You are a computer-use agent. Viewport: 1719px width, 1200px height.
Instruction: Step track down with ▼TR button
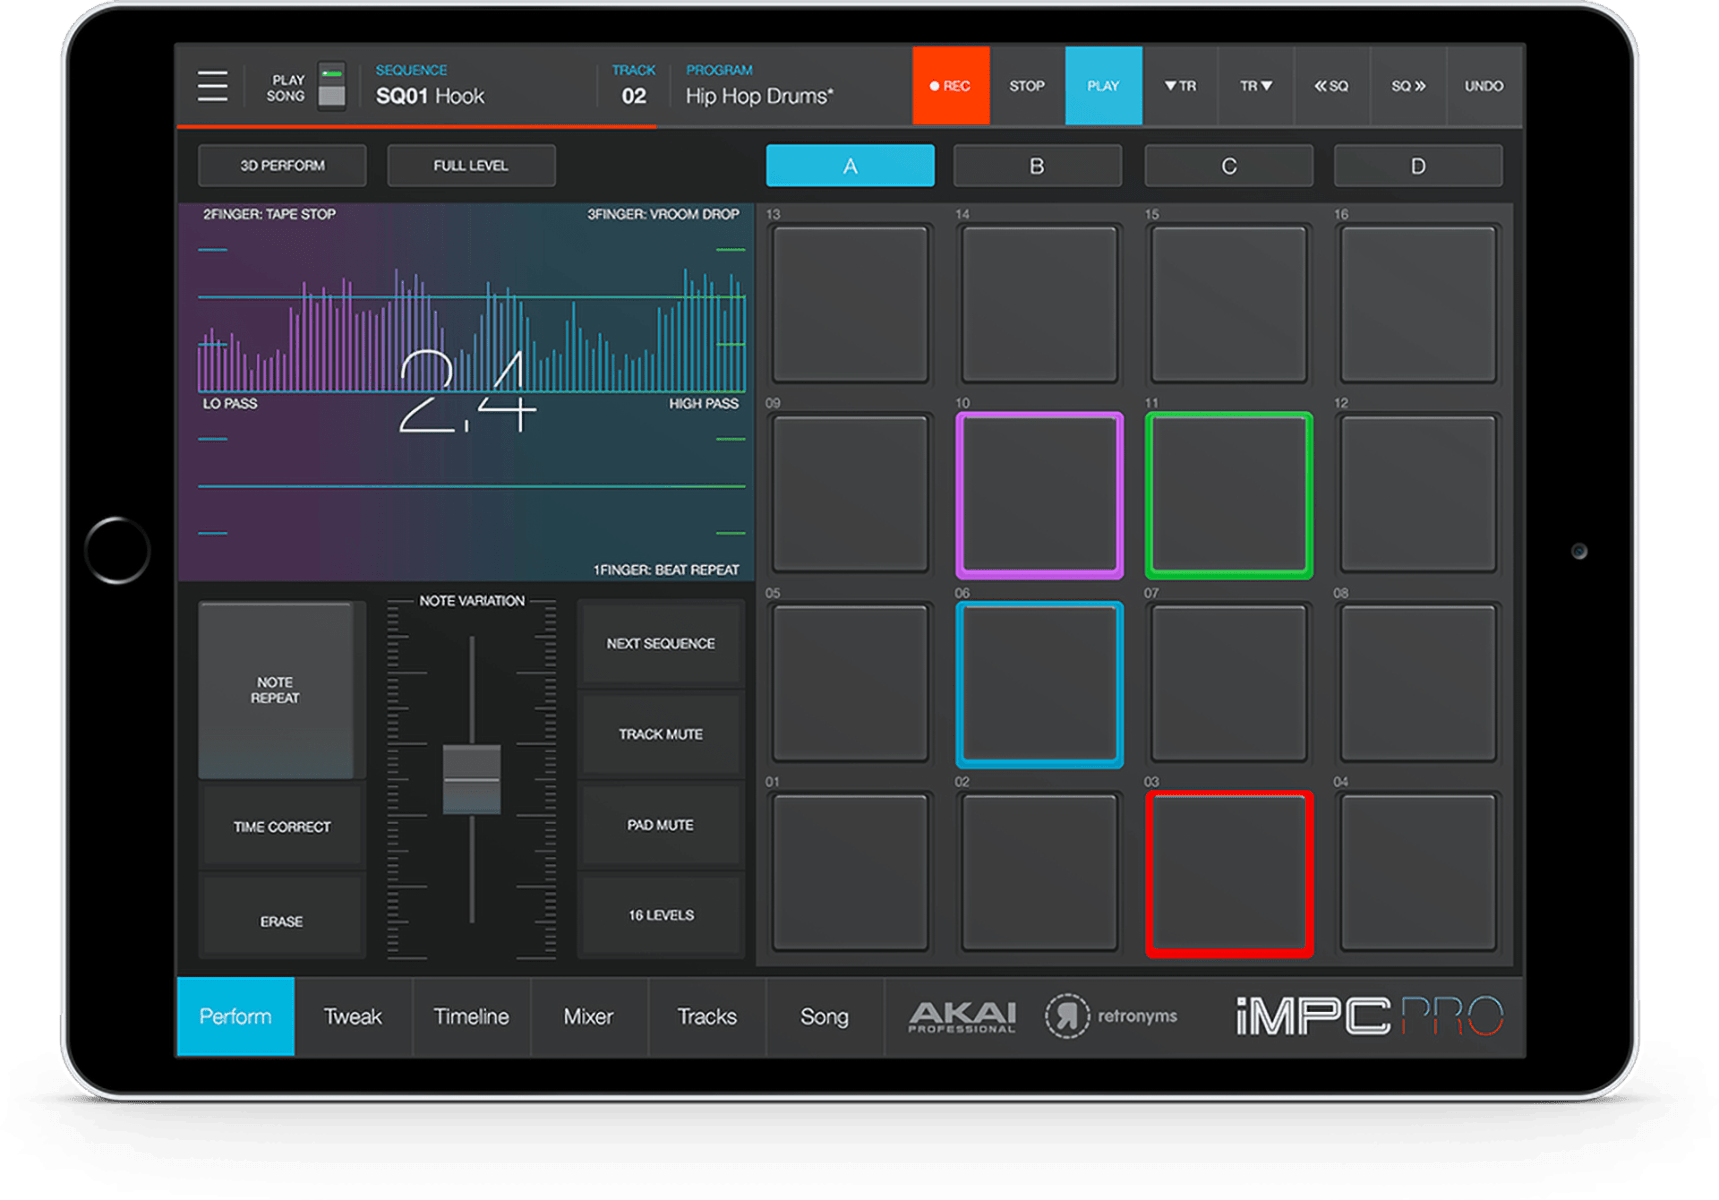pyautogui.click(x=1180, y=86)
